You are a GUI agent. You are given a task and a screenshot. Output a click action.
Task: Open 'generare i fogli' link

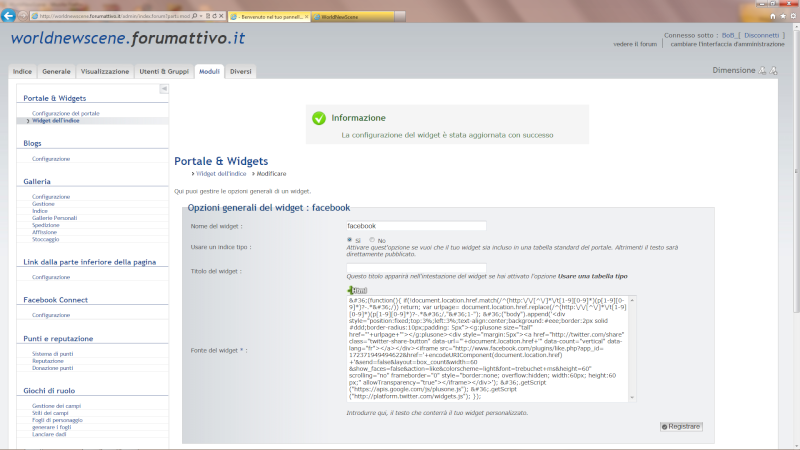tap(51, 428)
